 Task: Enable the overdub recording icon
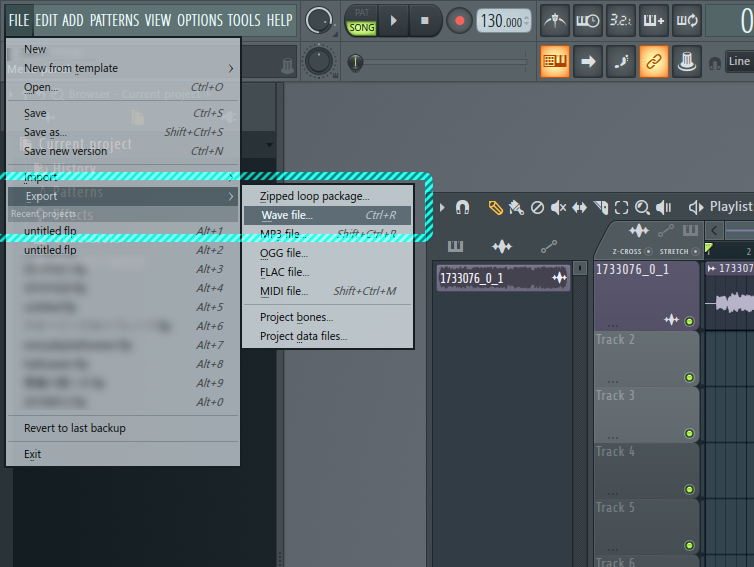pos(653,21)
